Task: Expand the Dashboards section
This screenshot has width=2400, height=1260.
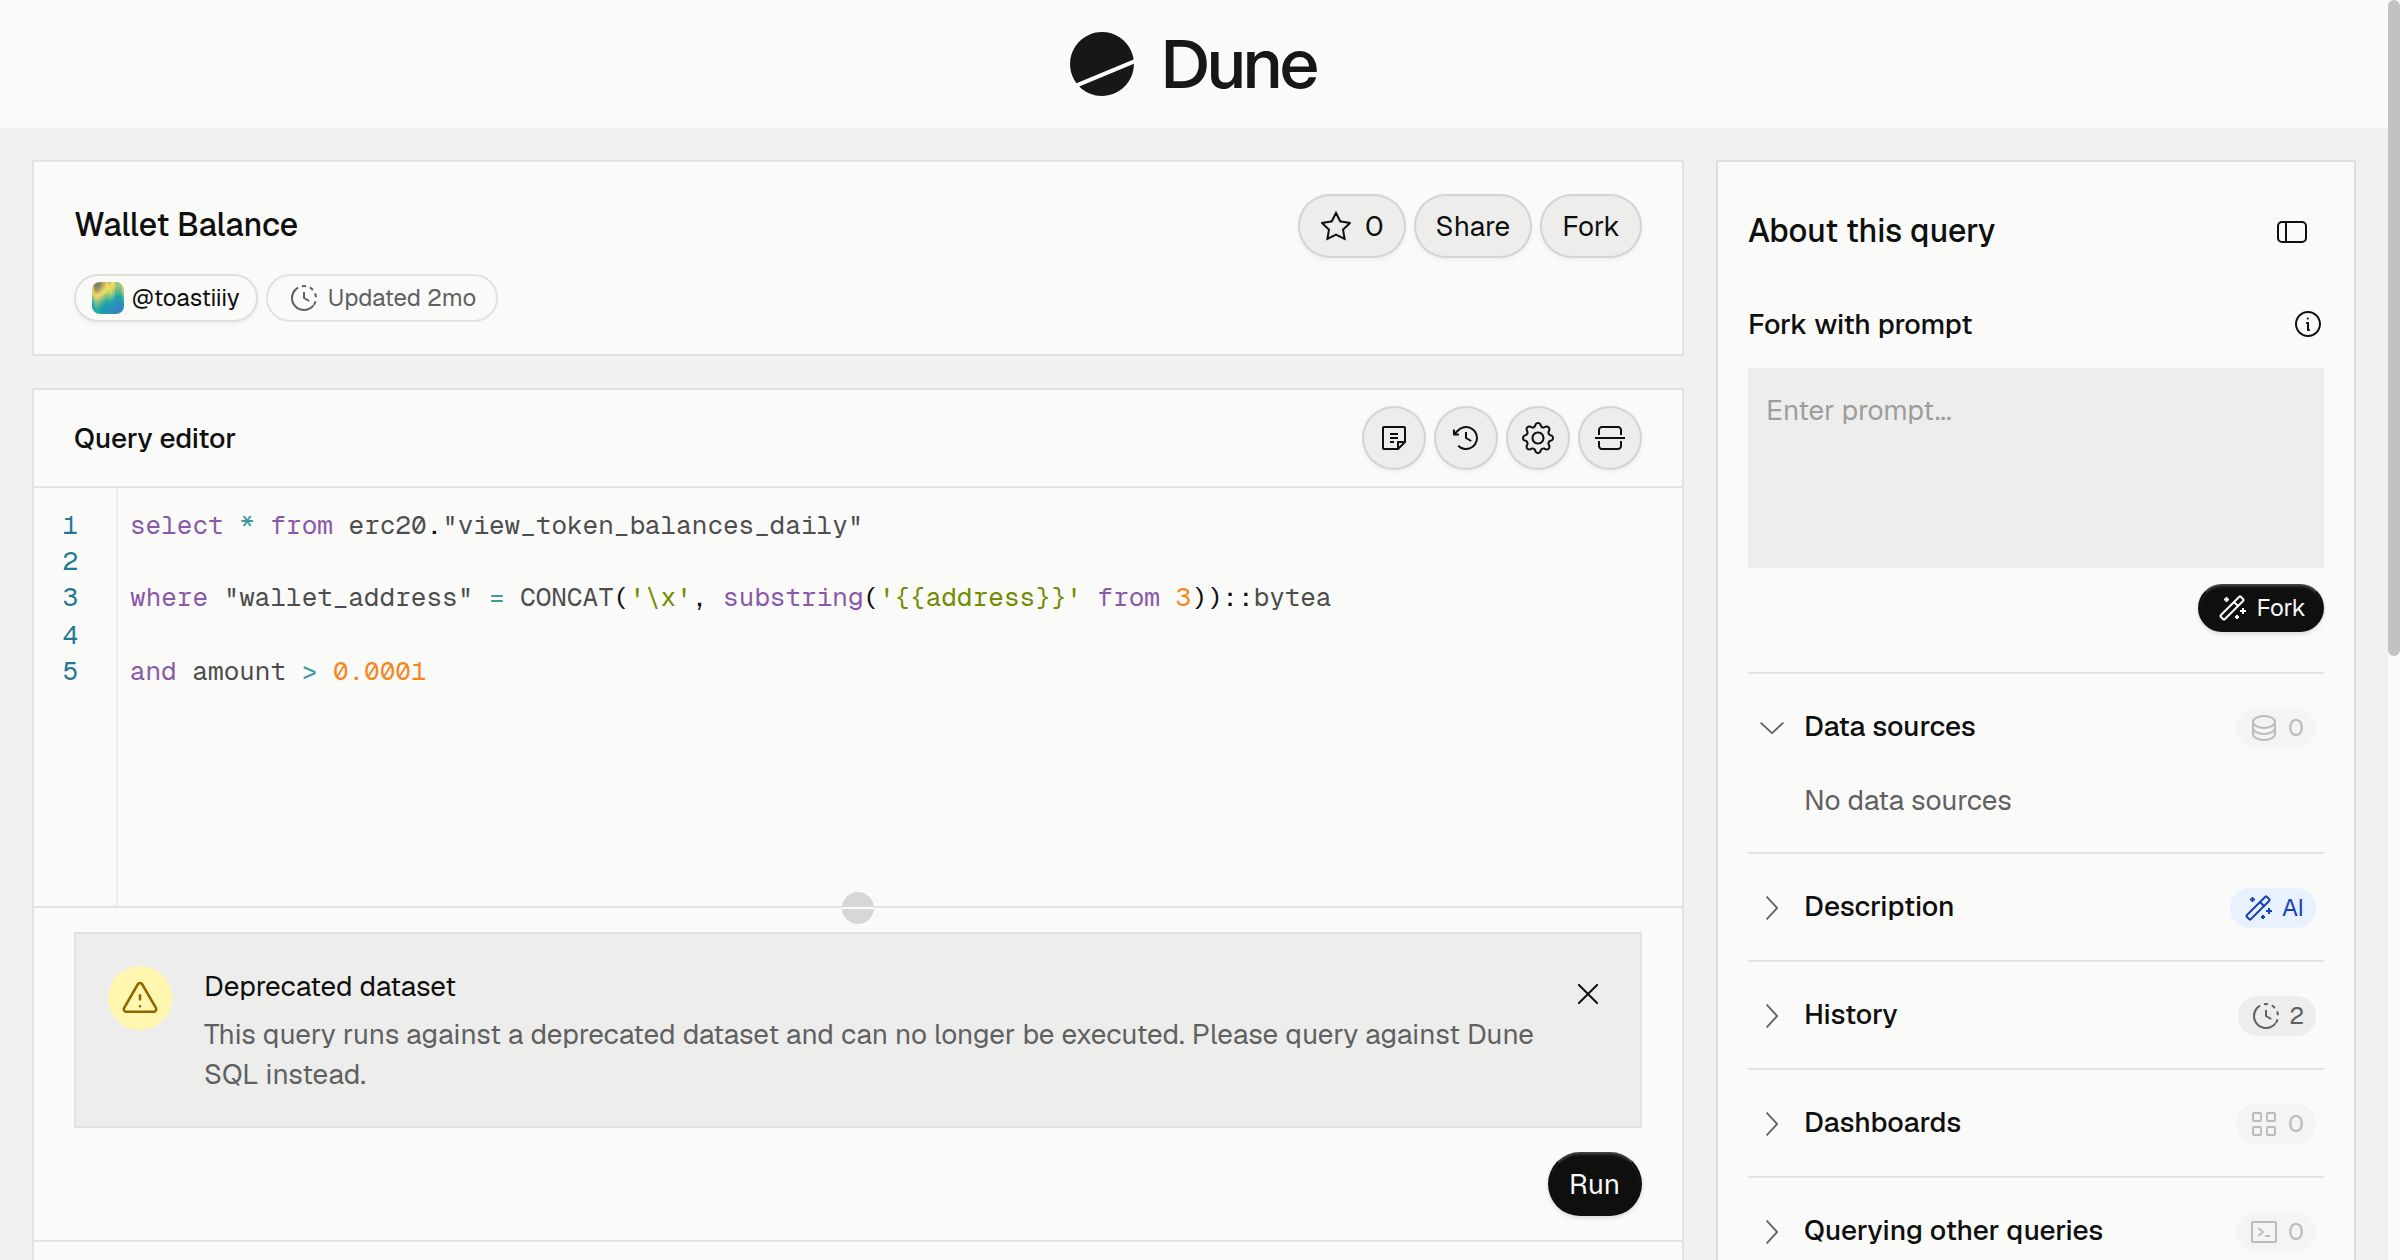Action: click(x=1772, y=1123)
